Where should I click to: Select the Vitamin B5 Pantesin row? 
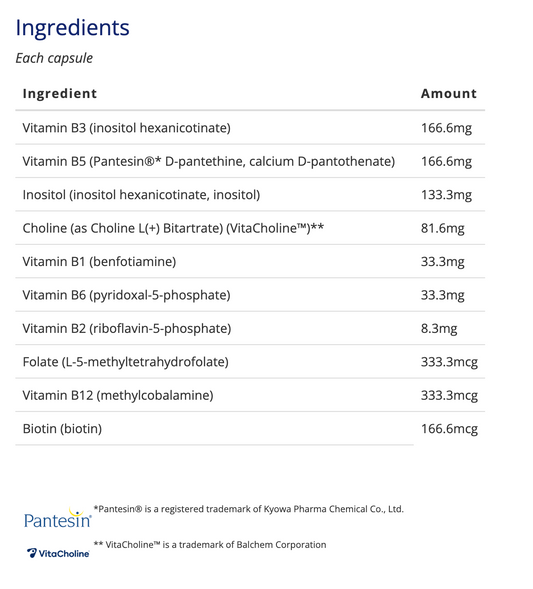(x=250, y=161)
